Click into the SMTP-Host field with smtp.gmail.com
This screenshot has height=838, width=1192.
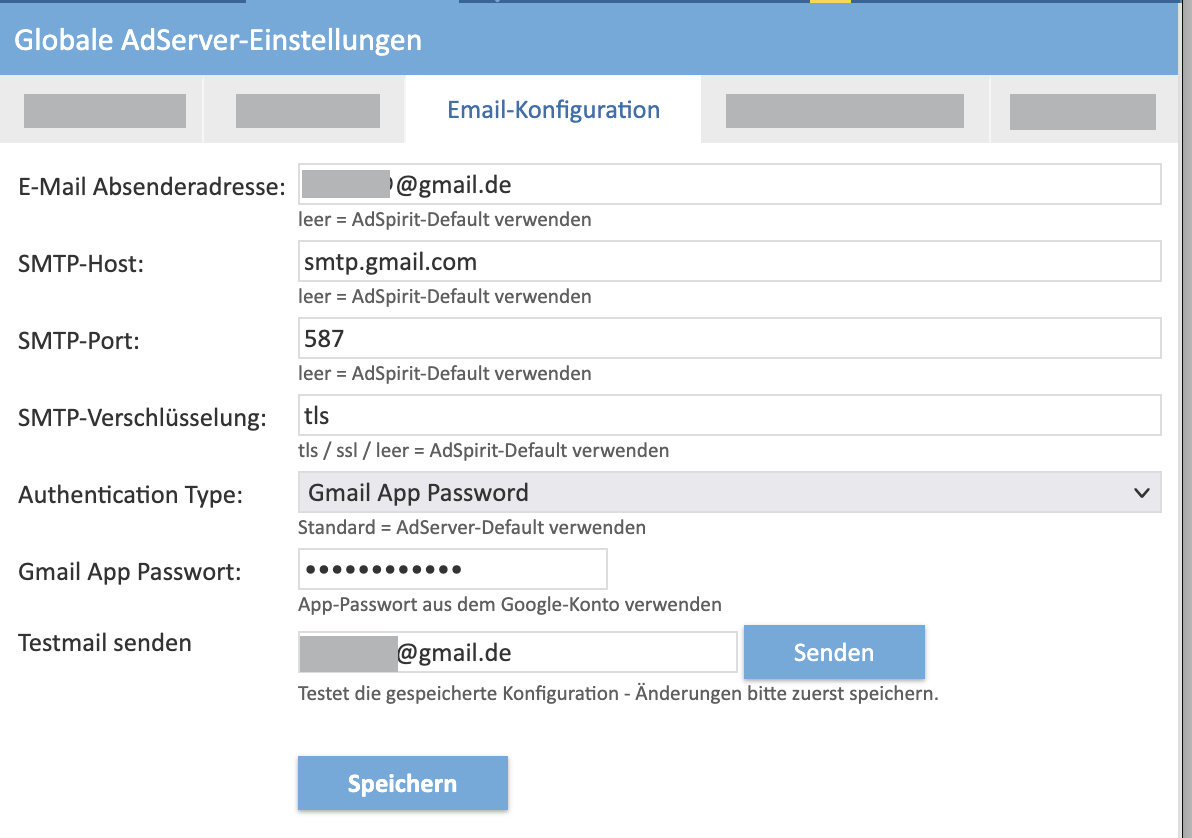(x=729, y=262)
